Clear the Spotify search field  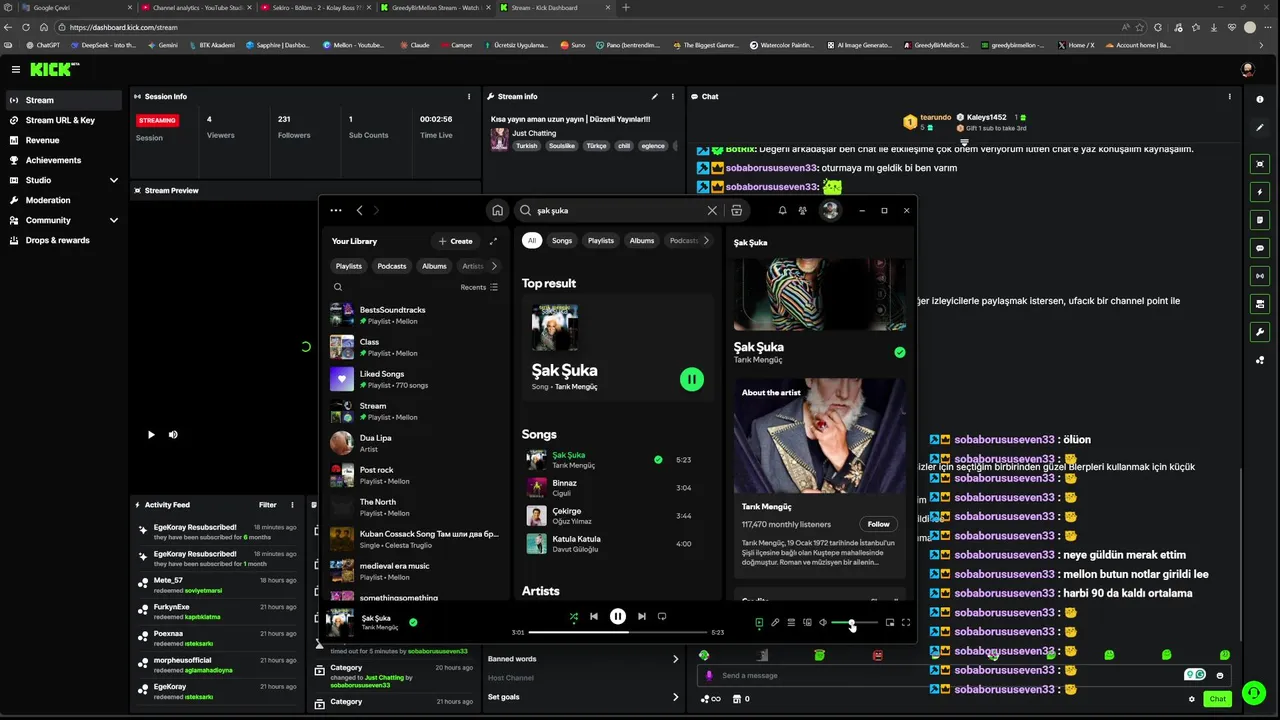click(712, 211)
